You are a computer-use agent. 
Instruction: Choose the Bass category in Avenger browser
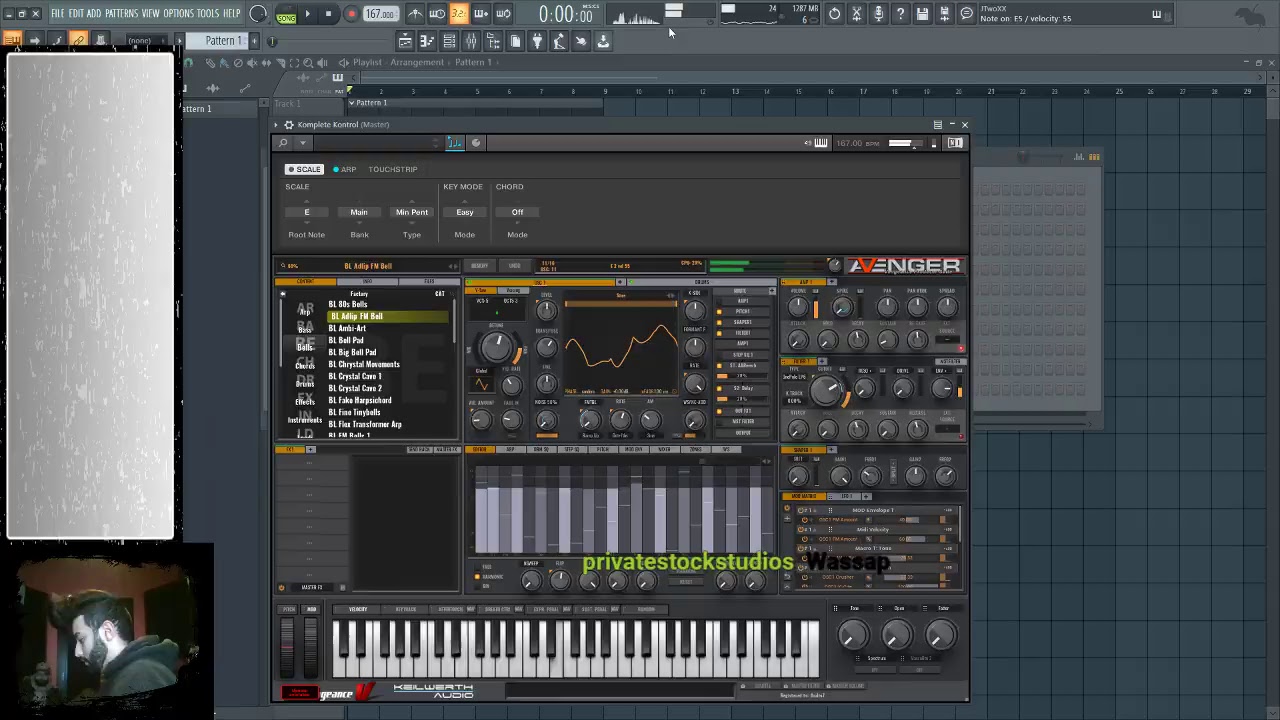[x=305, y=329]
